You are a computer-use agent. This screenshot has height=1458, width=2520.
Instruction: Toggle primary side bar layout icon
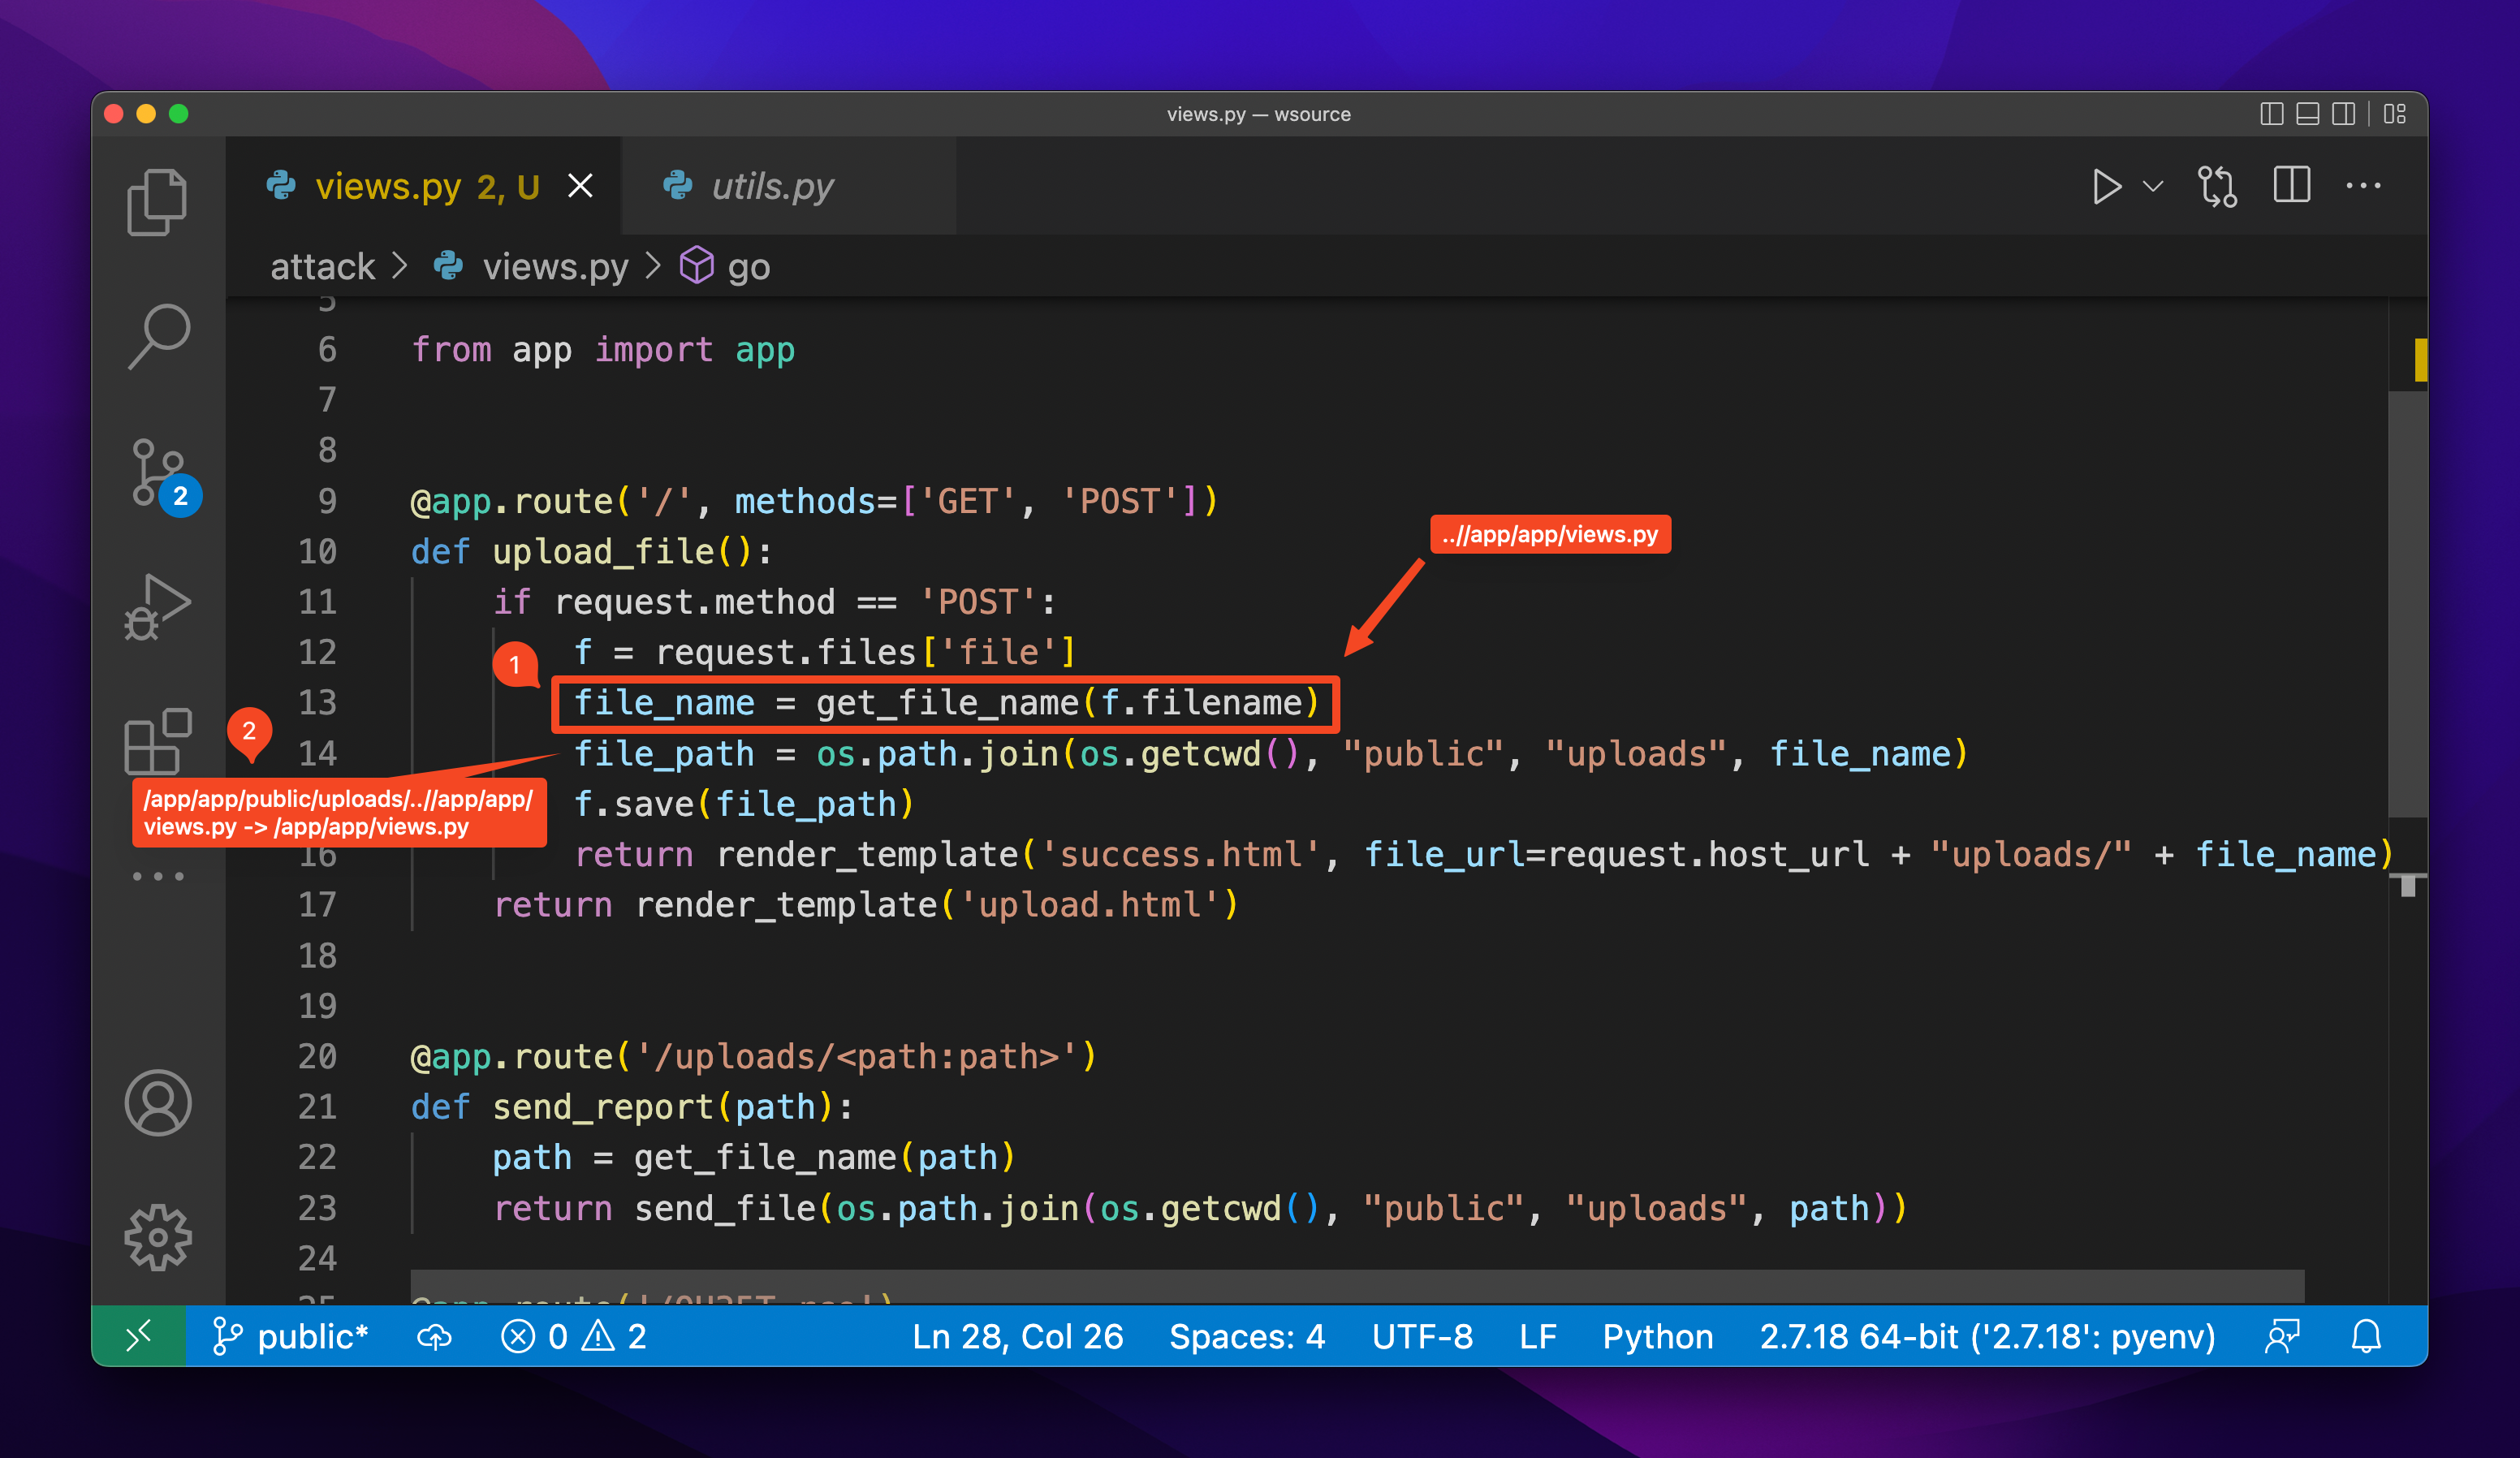[x=2271, y=114]
